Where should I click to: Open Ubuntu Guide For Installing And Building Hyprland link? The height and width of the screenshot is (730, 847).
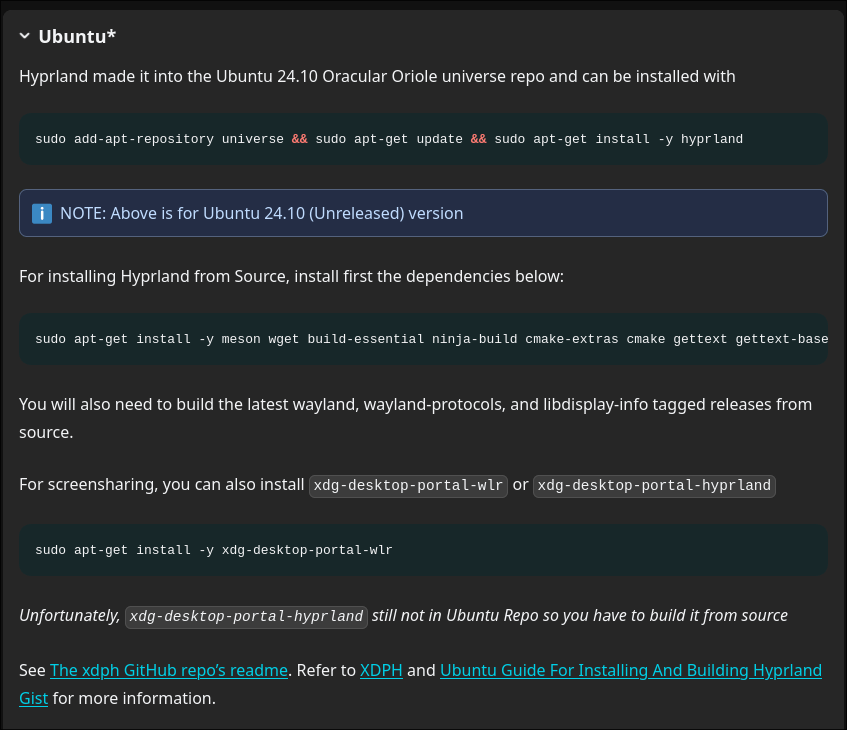pyautogui.click(x=631, y=670)
